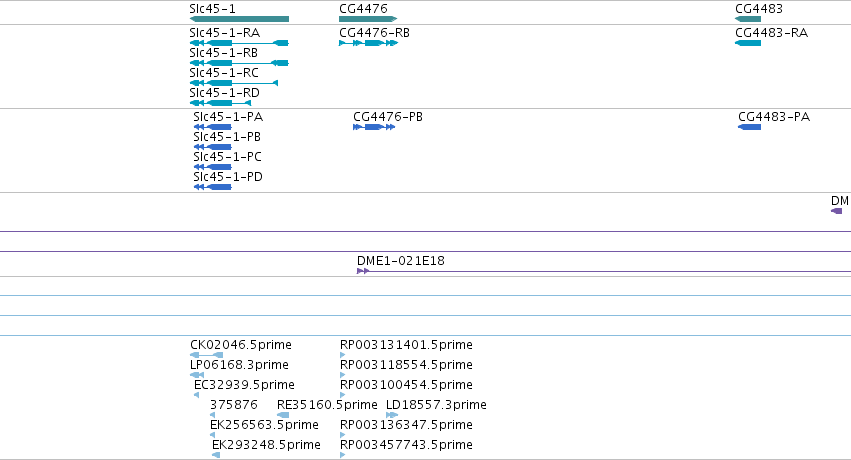Select the Slc45-1-PB protein glyph
Screen dimensions: 851x460
click(213, 147)
